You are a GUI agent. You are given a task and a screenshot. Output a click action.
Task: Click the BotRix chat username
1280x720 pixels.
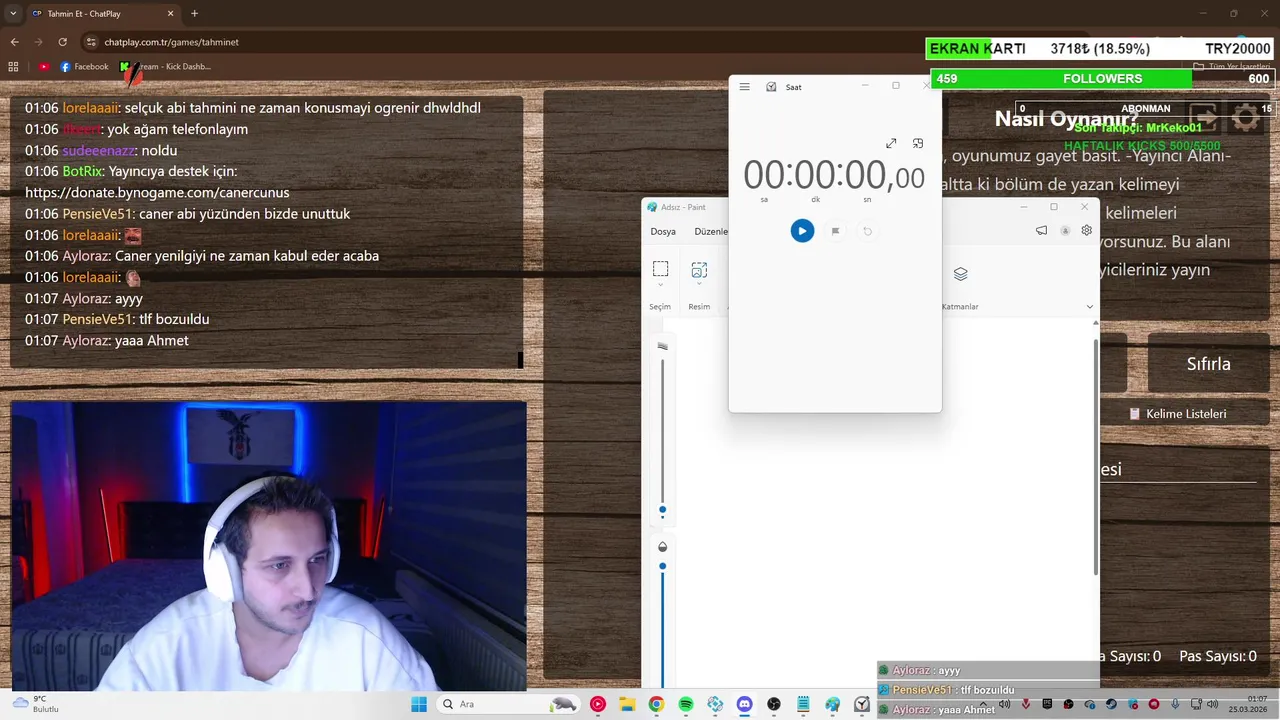(82, 171)
